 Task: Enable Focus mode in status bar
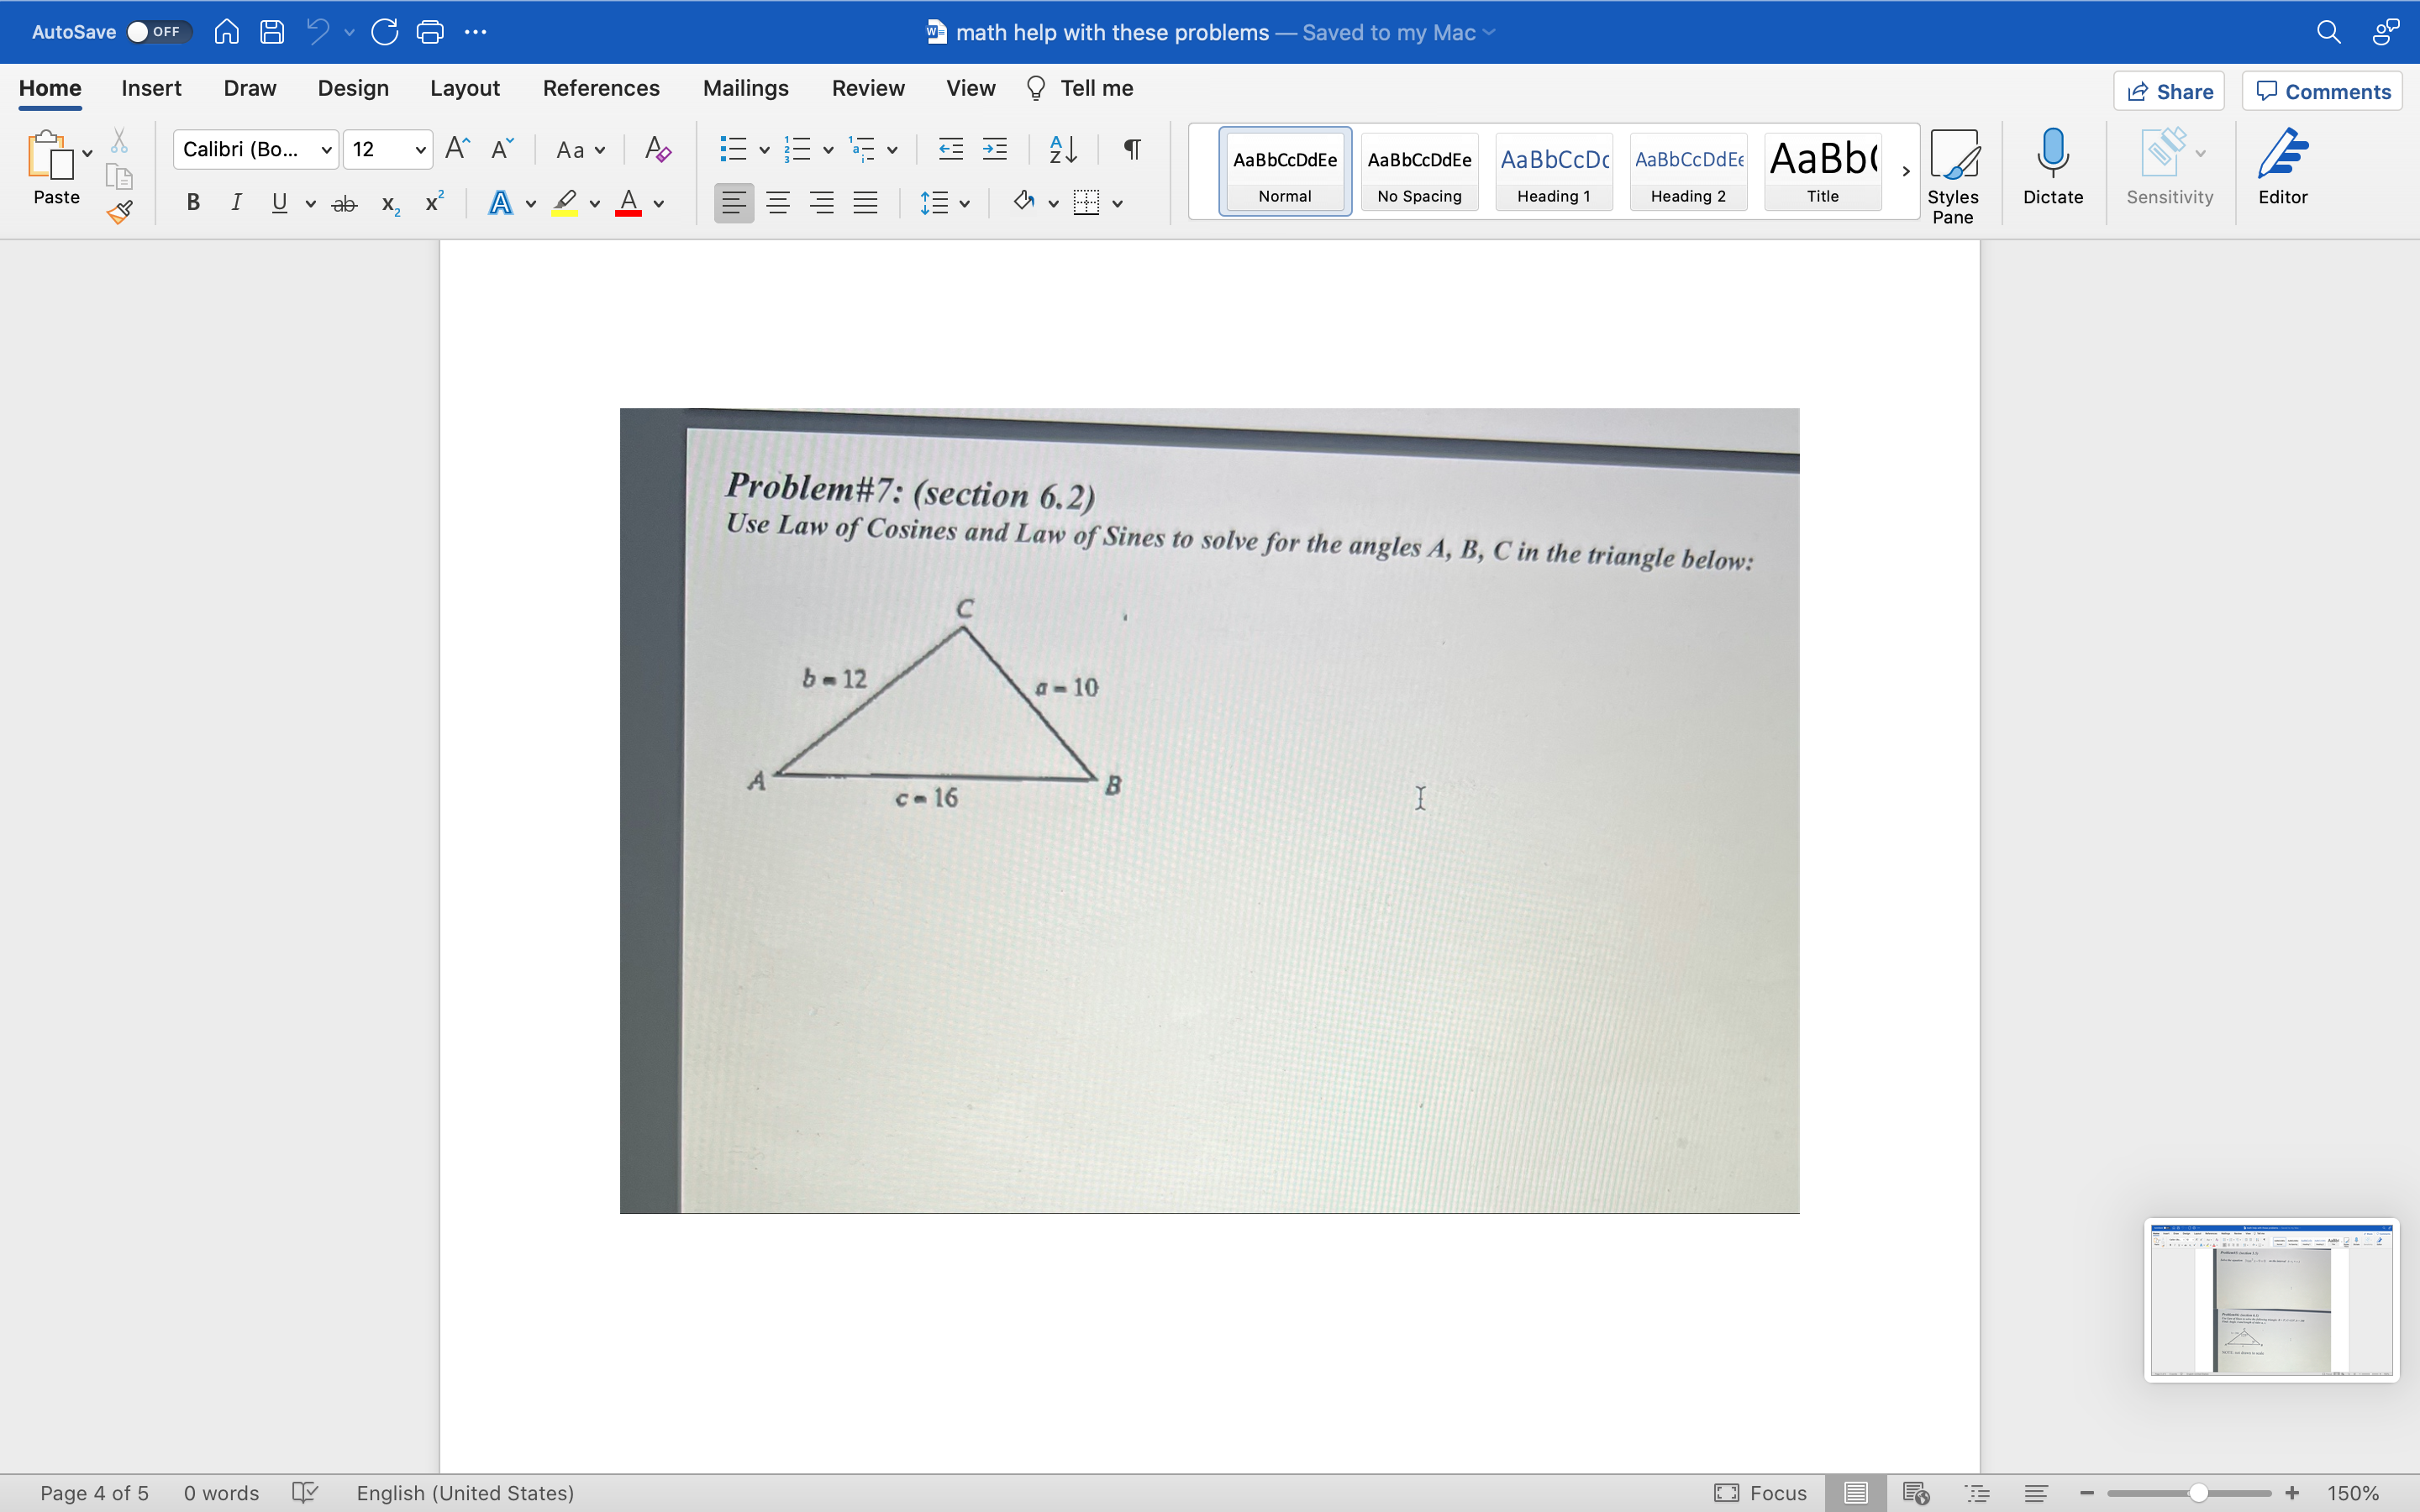1759,1492
